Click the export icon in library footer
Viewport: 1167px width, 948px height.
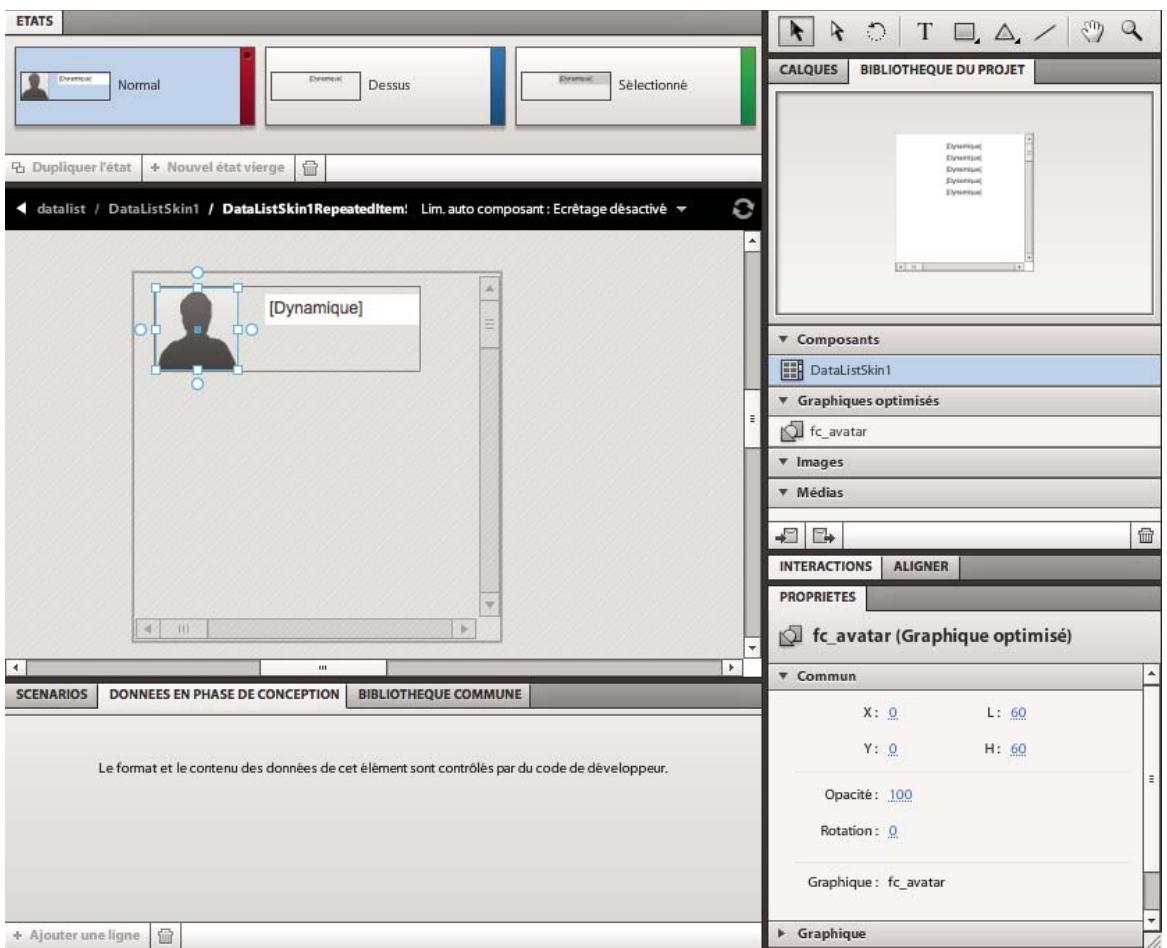(x=823, y=535)
